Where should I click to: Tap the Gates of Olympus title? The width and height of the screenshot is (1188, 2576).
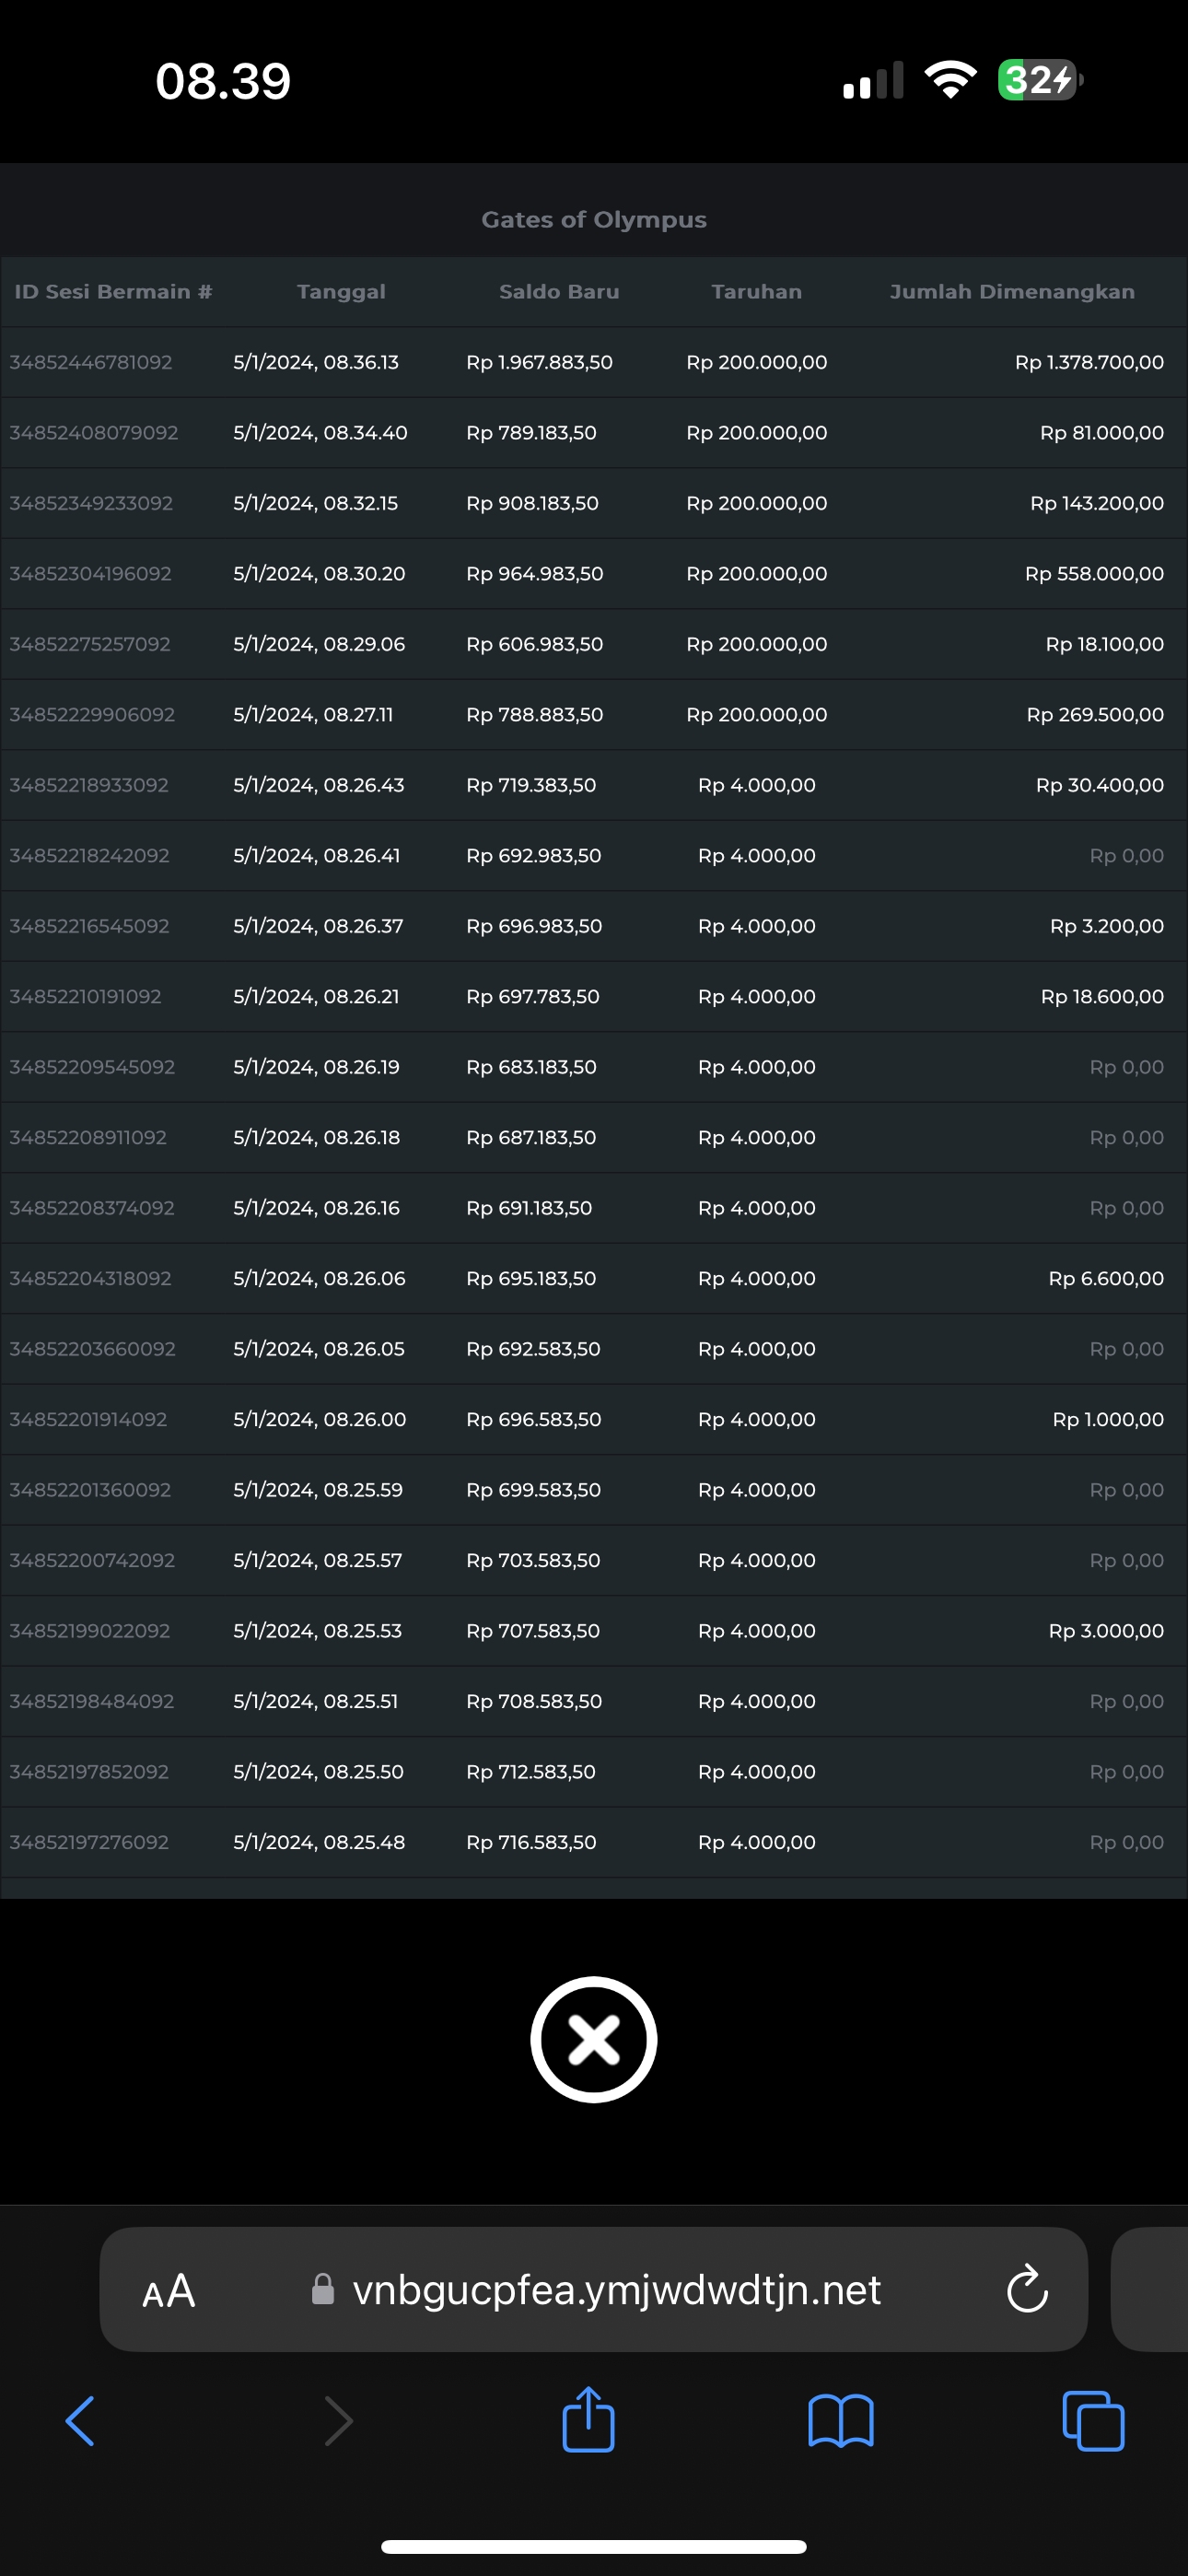594,220
